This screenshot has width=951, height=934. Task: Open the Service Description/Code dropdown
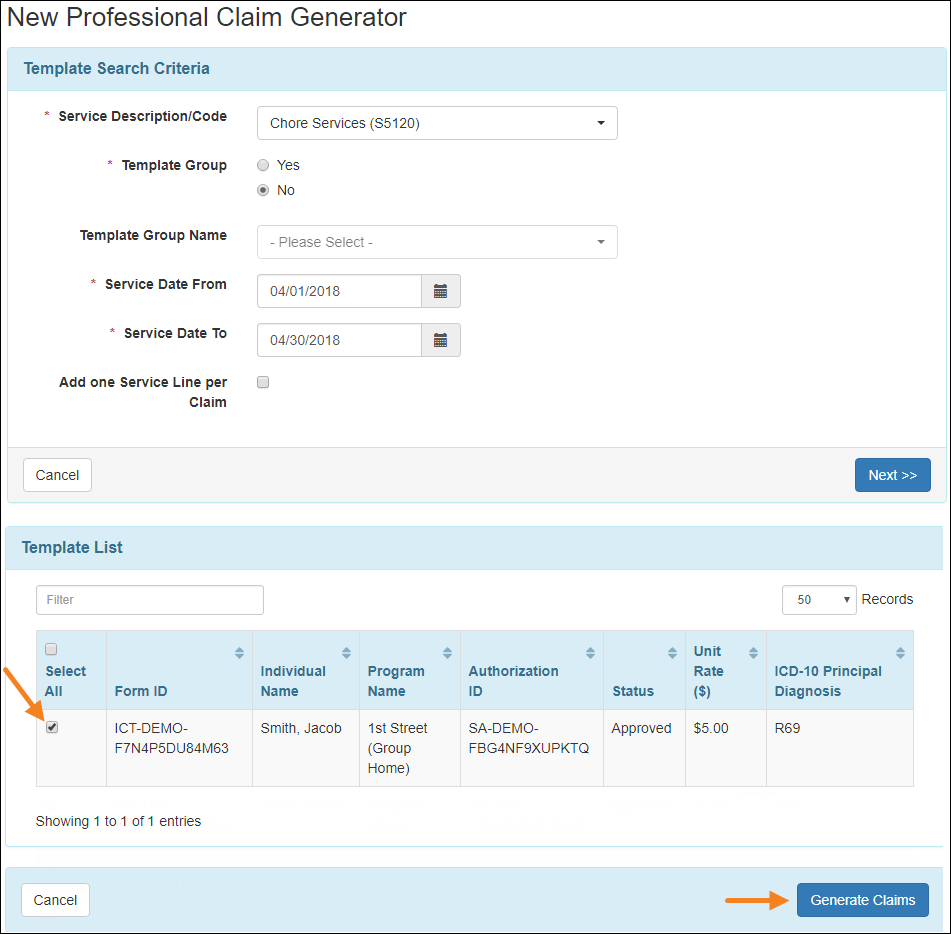click(x=437, y=123)
